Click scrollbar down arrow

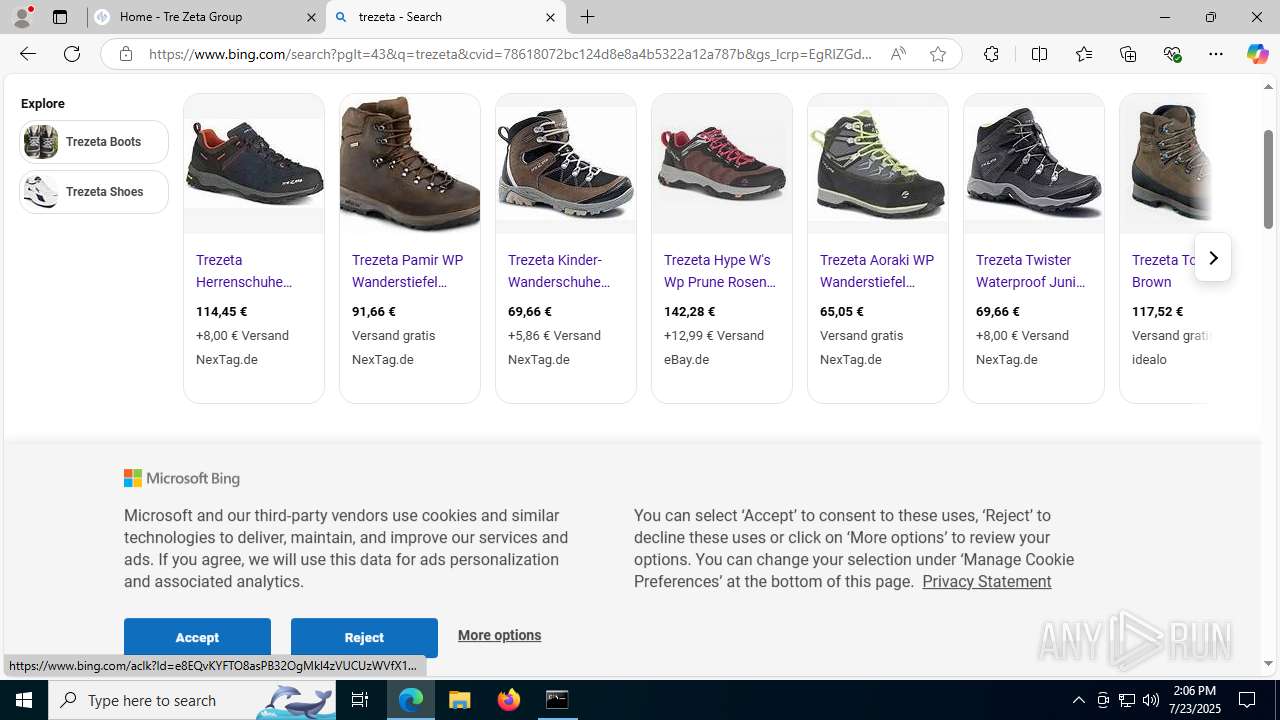pos(1268,663)
